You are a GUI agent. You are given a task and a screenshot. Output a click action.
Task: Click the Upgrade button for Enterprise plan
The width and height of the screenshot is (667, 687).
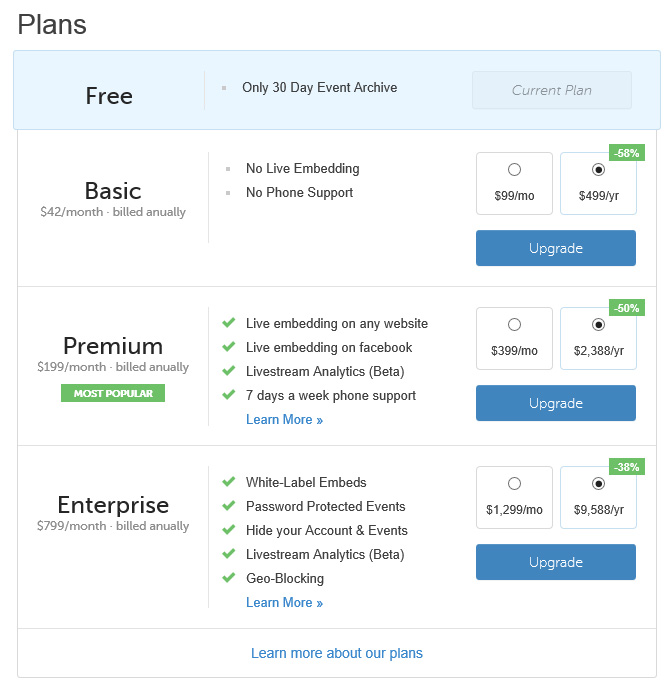[x=556, y=562]
